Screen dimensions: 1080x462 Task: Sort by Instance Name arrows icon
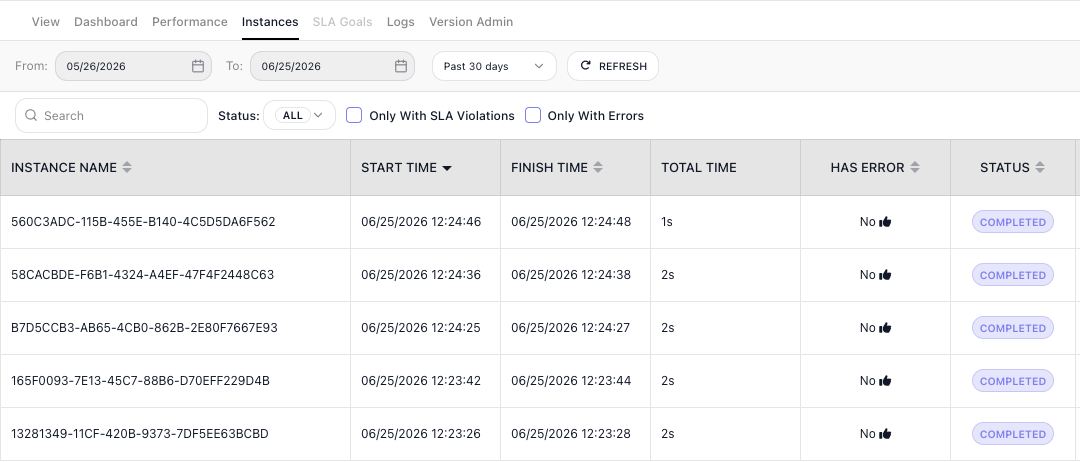[127, 167]
